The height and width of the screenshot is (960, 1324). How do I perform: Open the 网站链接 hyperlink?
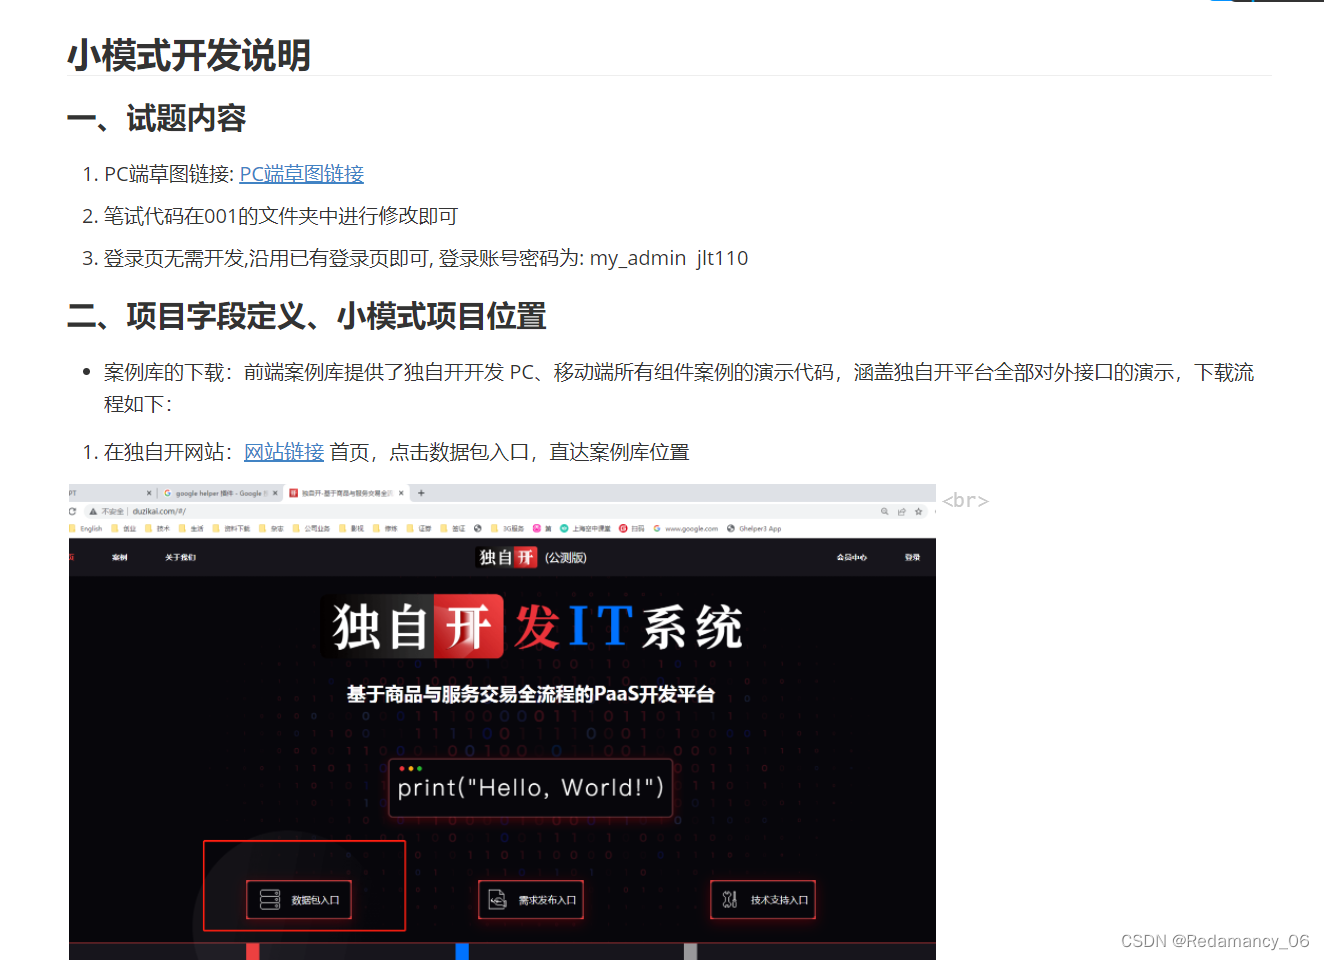pyautogui.click(x=284, y=452)
